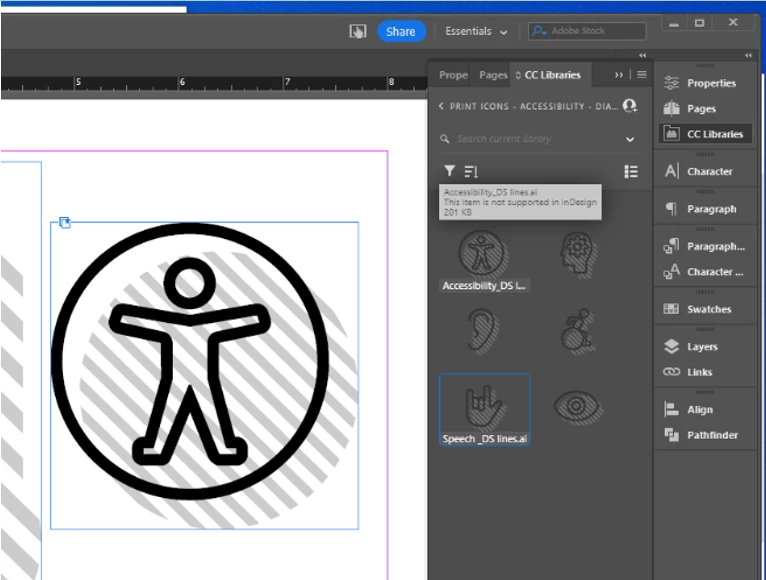The height and width of the screenshot is (580, 766).
Task: Open the Essentials workspace dropdown
Action: [476, 32]
